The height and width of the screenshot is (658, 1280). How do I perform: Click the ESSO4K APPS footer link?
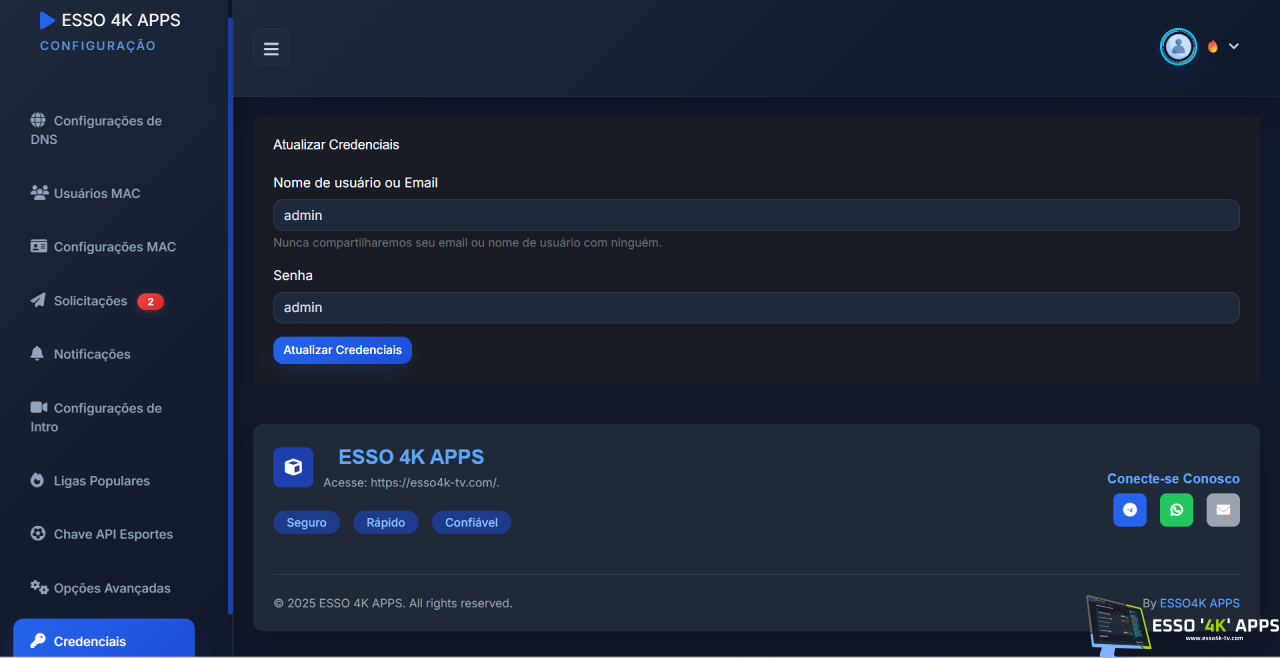pyautogui.click(x=1199, y=603)
